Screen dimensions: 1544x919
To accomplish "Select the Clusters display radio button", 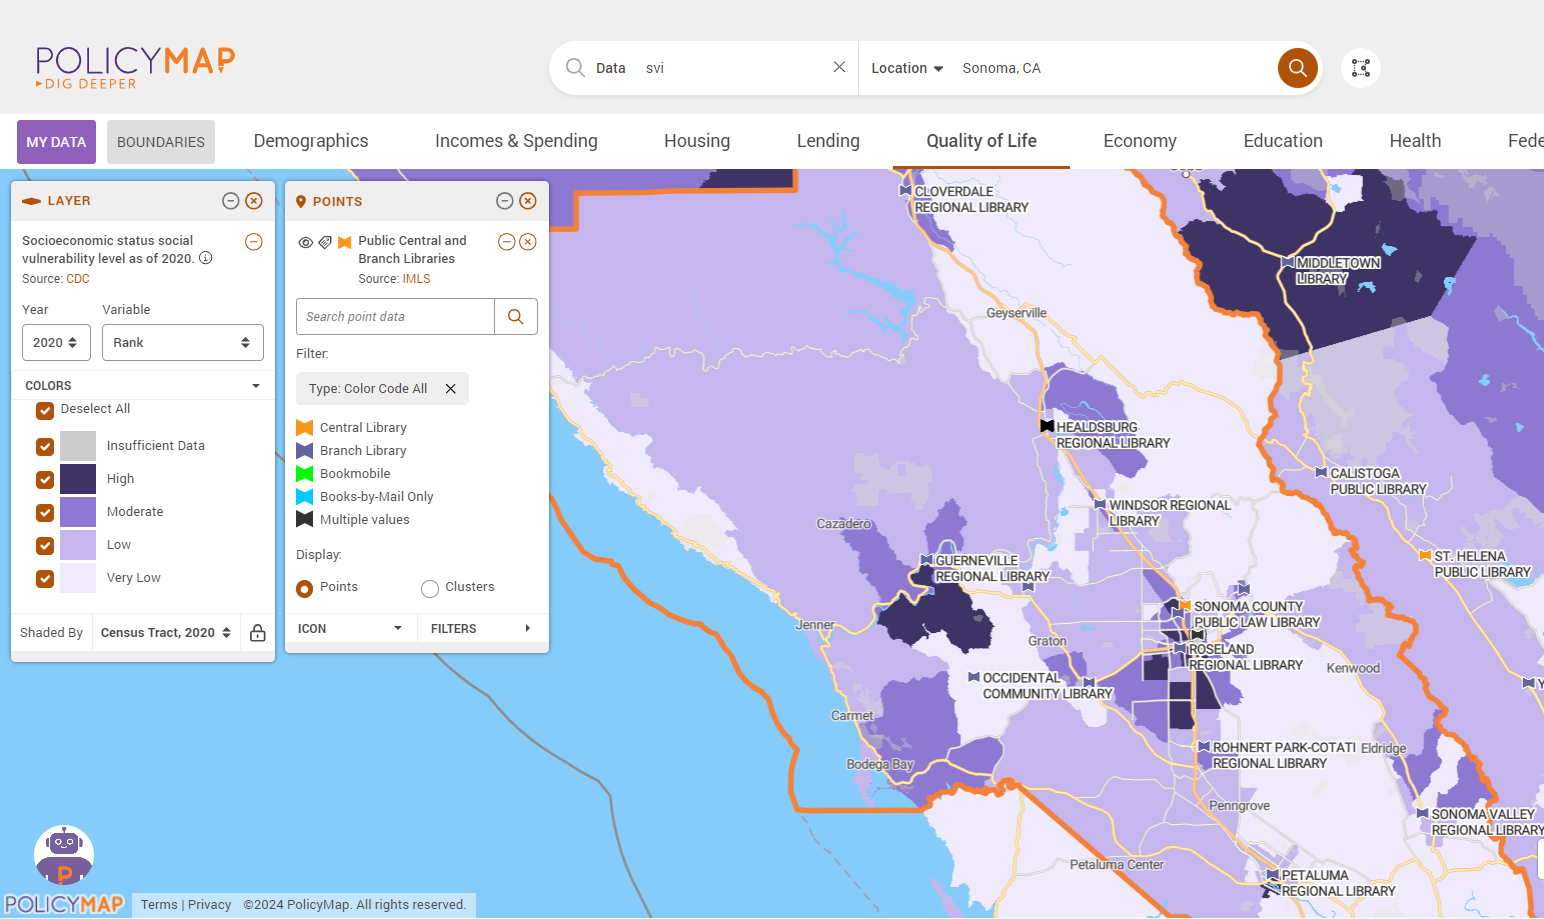I will pos(430,588).
